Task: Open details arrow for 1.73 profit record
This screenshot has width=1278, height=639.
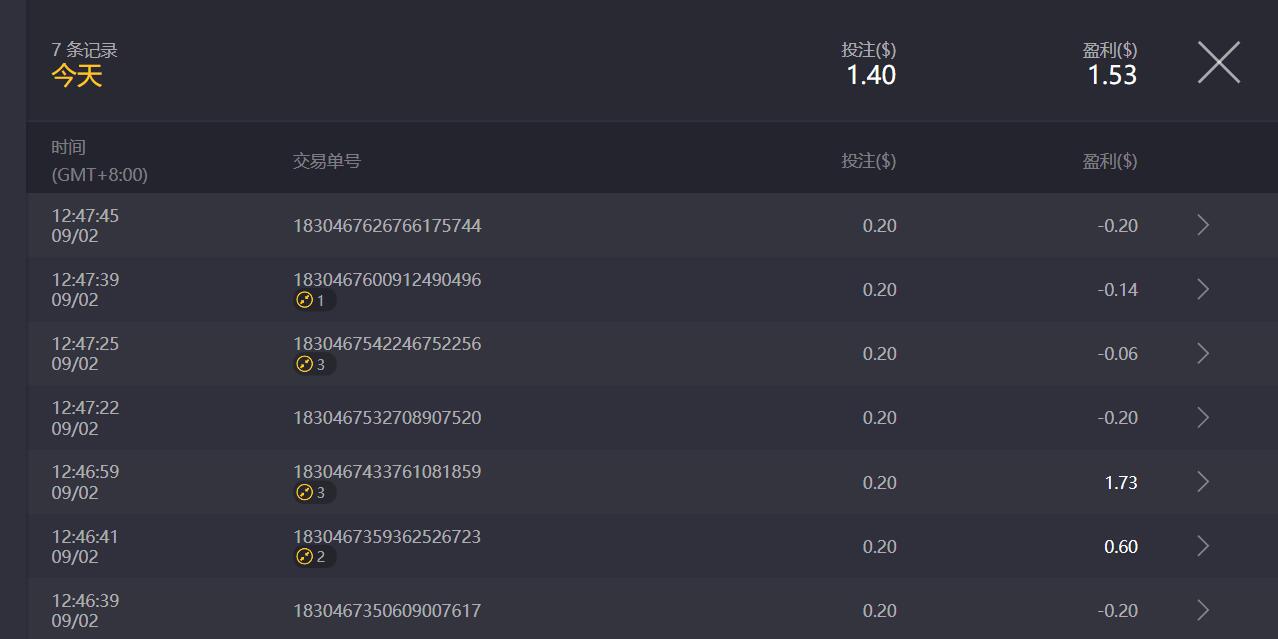Action: (x=1203, y=482)
